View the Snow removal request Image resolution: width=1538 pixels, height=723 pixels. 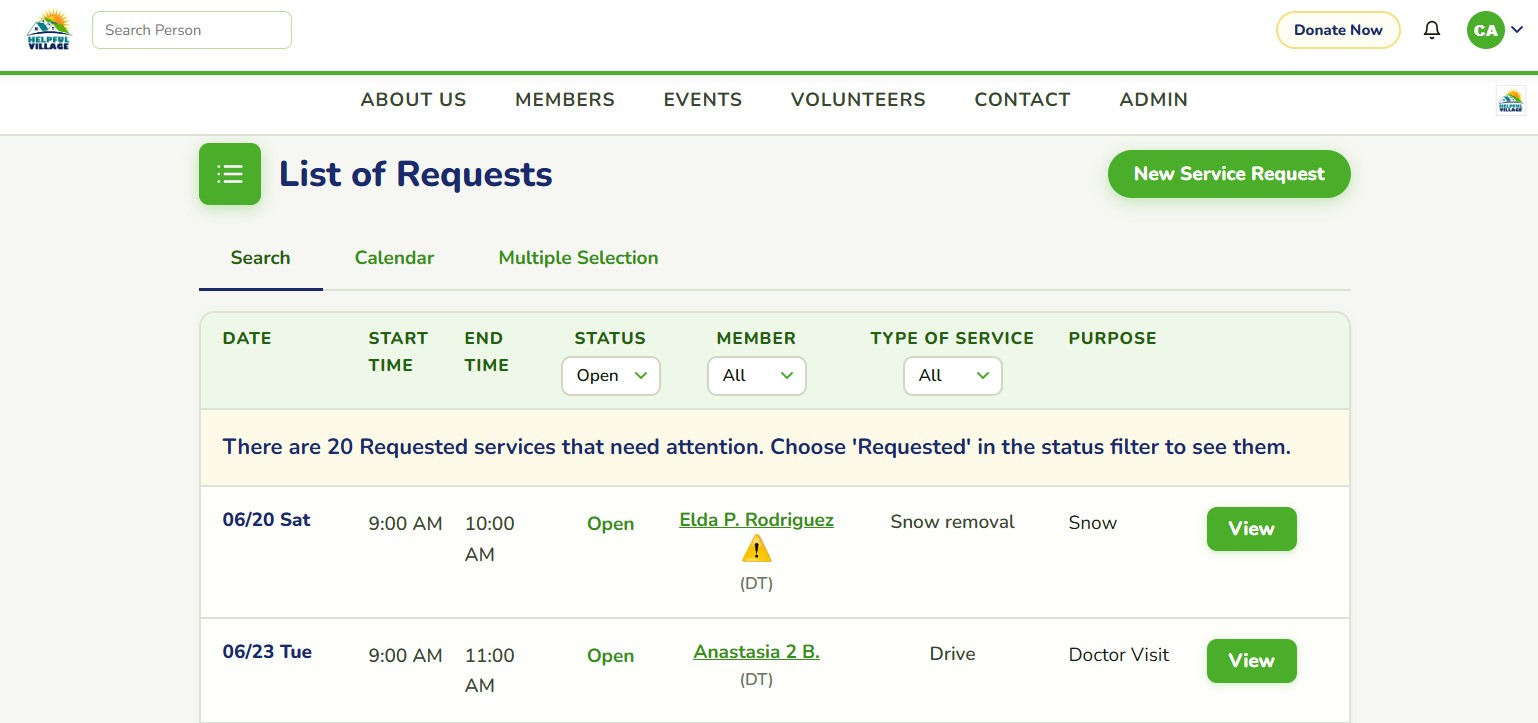pyautogui.click(x=1252, y=529)
